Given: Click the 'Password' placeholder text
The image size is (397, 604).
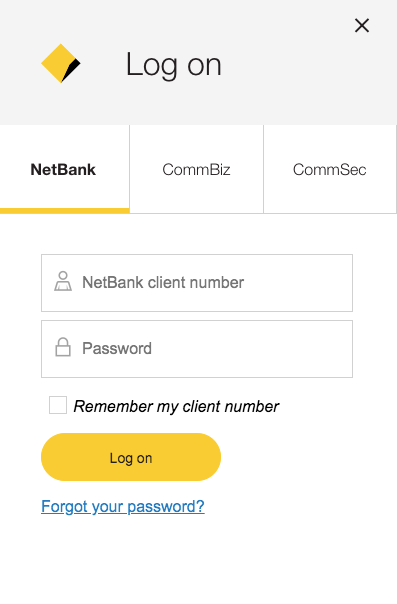Looking at the screenshot, I should tap(117, 349).
